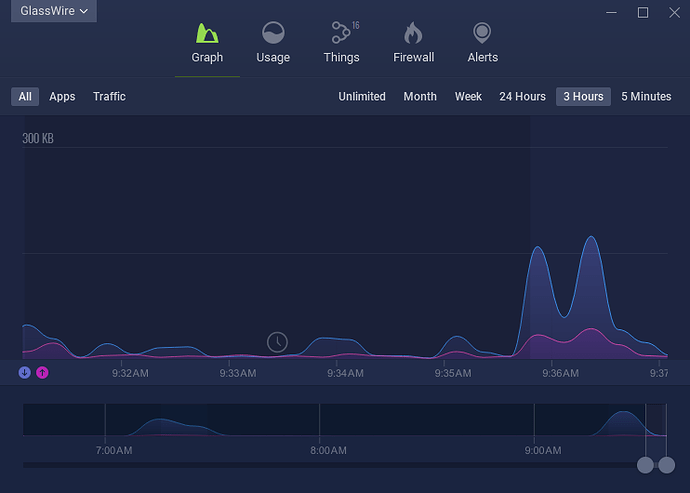Click the left timeline range slider handle
The image size is (690, 493).
pos(645,465)
